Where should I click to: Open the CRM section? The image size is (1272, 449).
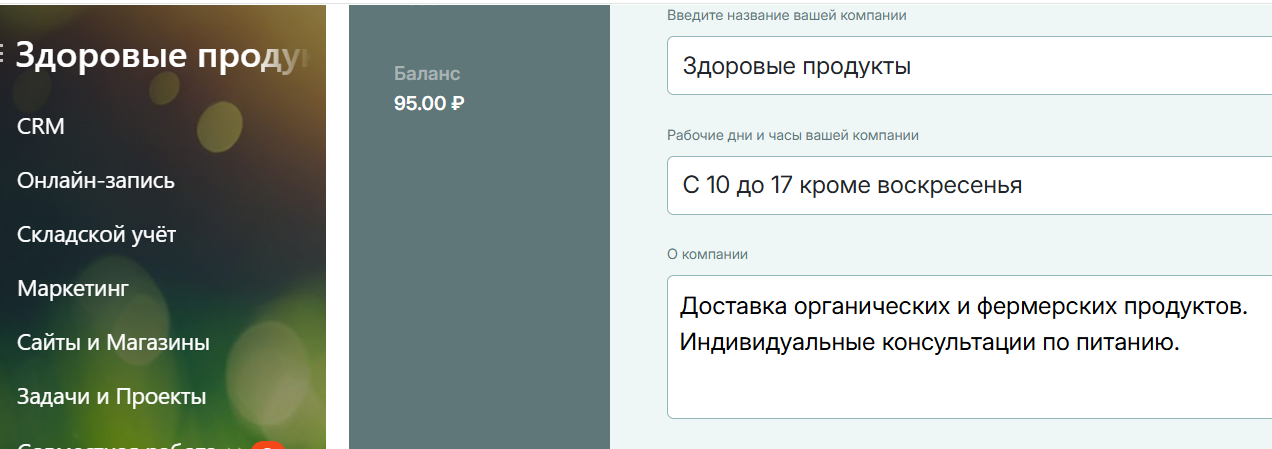tap(41, 127)
